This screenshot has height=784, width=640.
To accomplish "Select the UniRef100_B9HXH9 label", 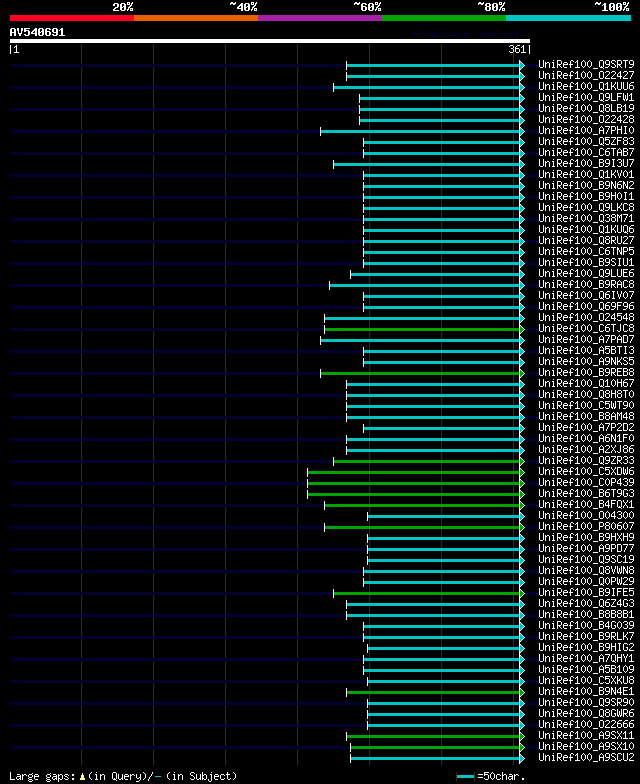I will (x=586, y=538).
